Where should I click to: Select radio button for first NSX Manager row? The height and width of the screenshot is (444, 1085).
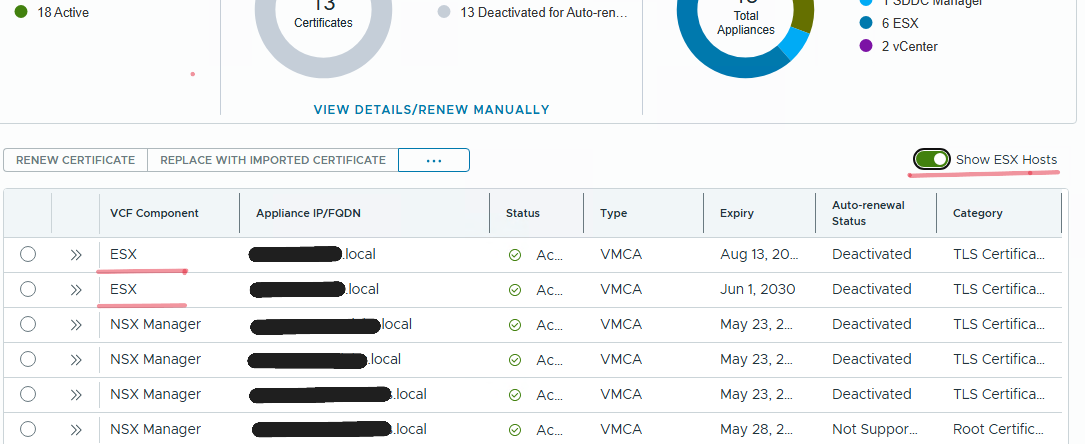28,324
